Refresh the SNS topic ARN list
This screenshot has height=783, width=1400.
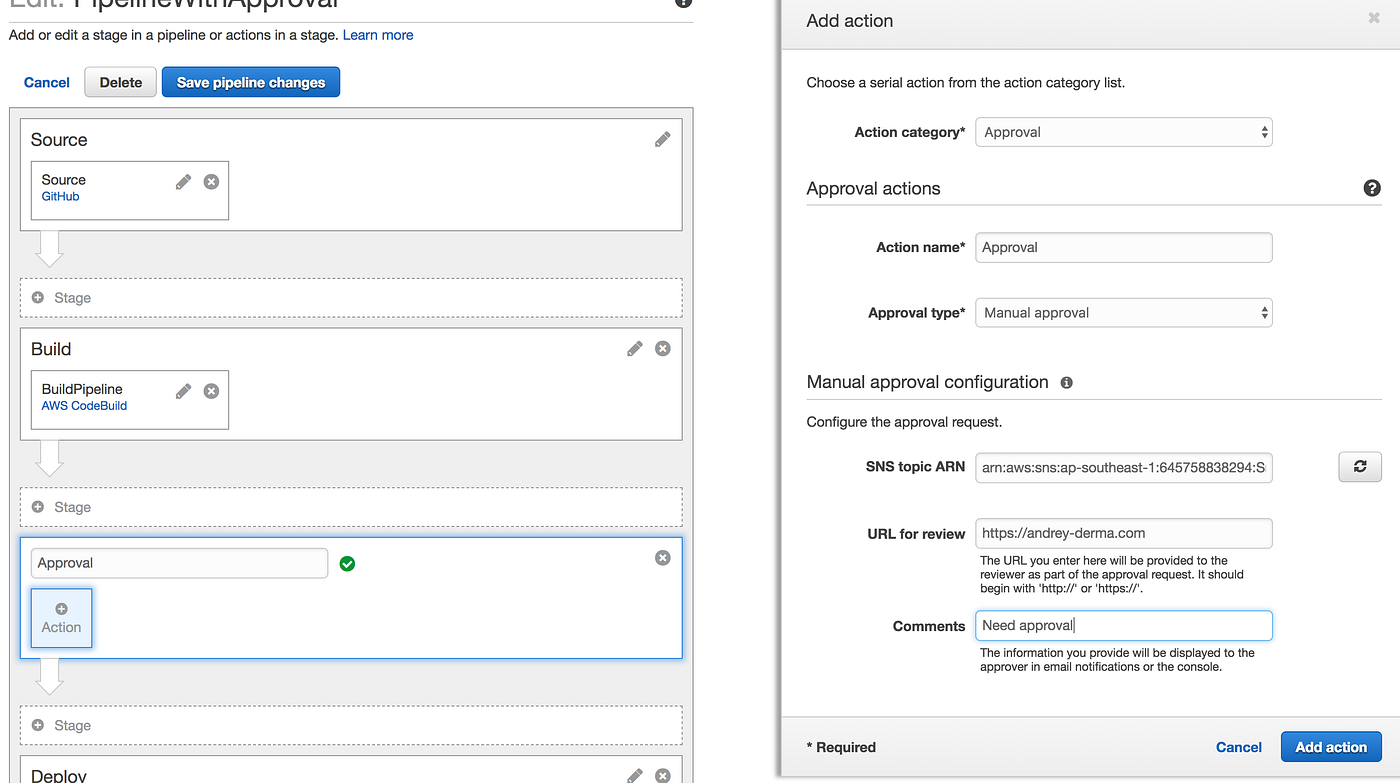tap(1359, 467)
